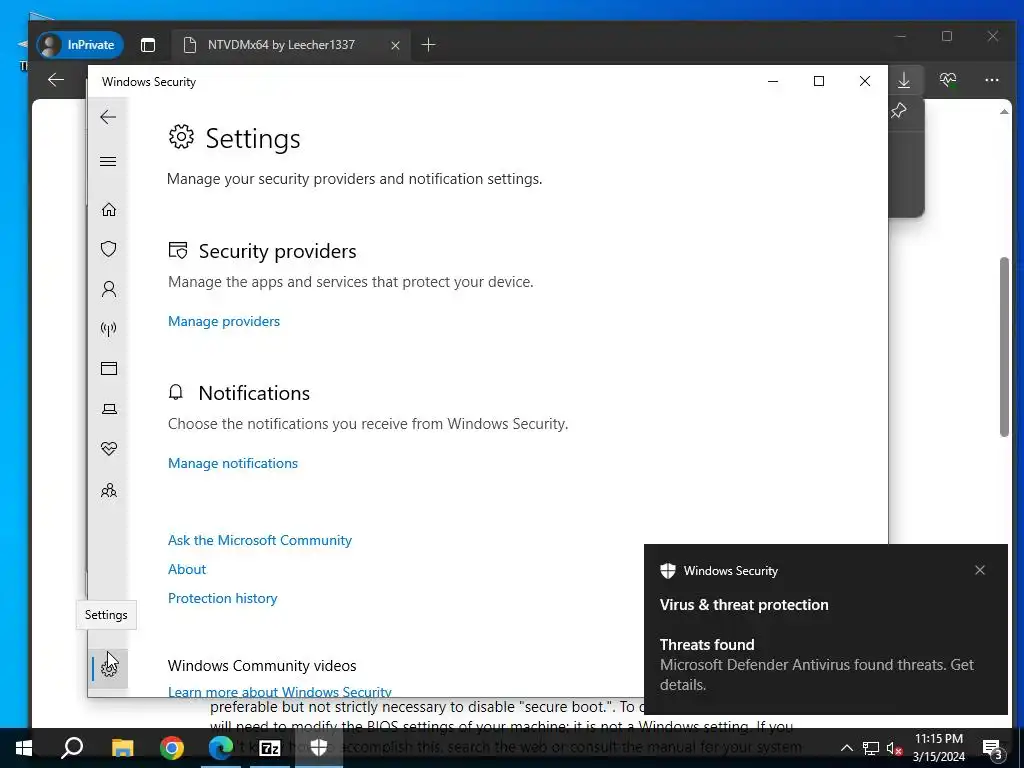
Task: Open File Explorer from taskbar
Action: coord(122,748)
